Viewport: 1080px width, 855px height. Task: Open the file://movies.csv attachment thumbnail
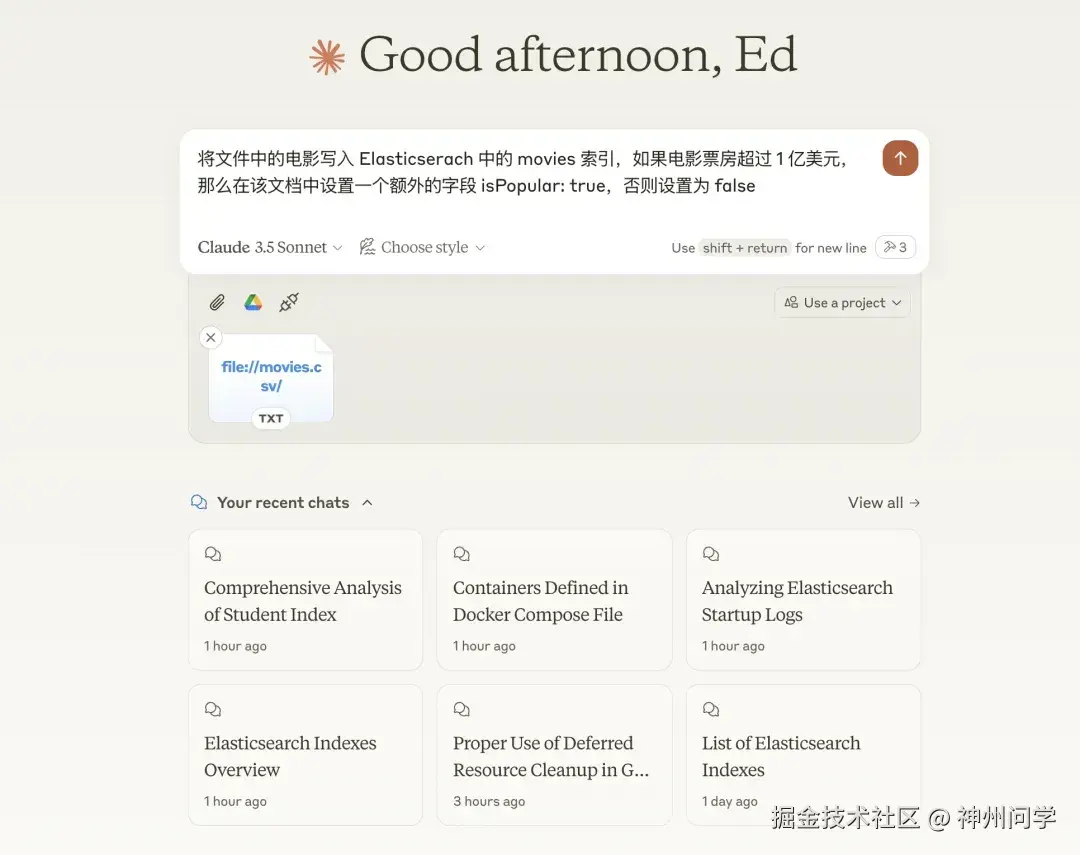271,378
